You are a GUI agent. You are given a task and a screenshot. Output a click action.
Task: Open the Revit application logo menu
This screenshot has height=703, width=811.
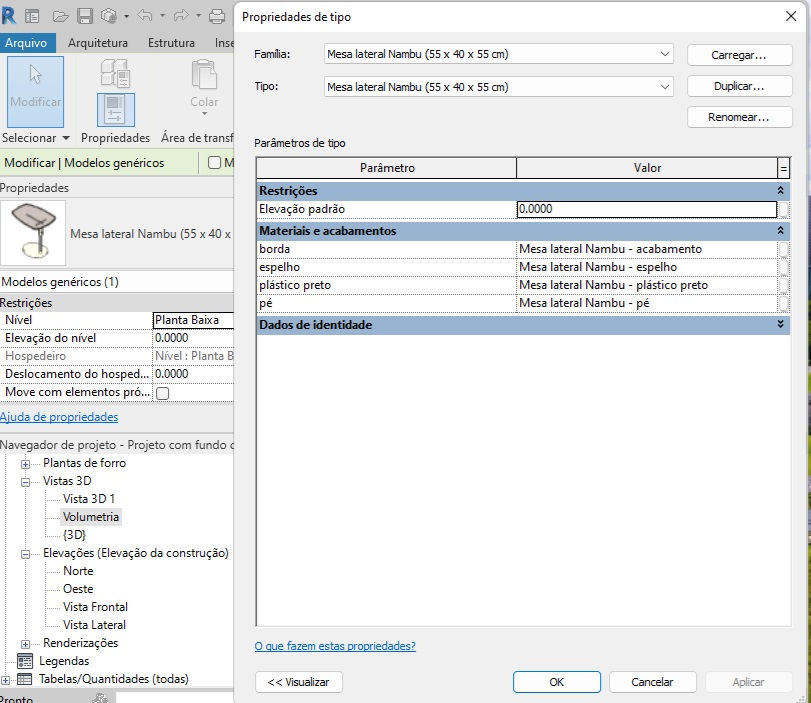(x=8, y=16)
